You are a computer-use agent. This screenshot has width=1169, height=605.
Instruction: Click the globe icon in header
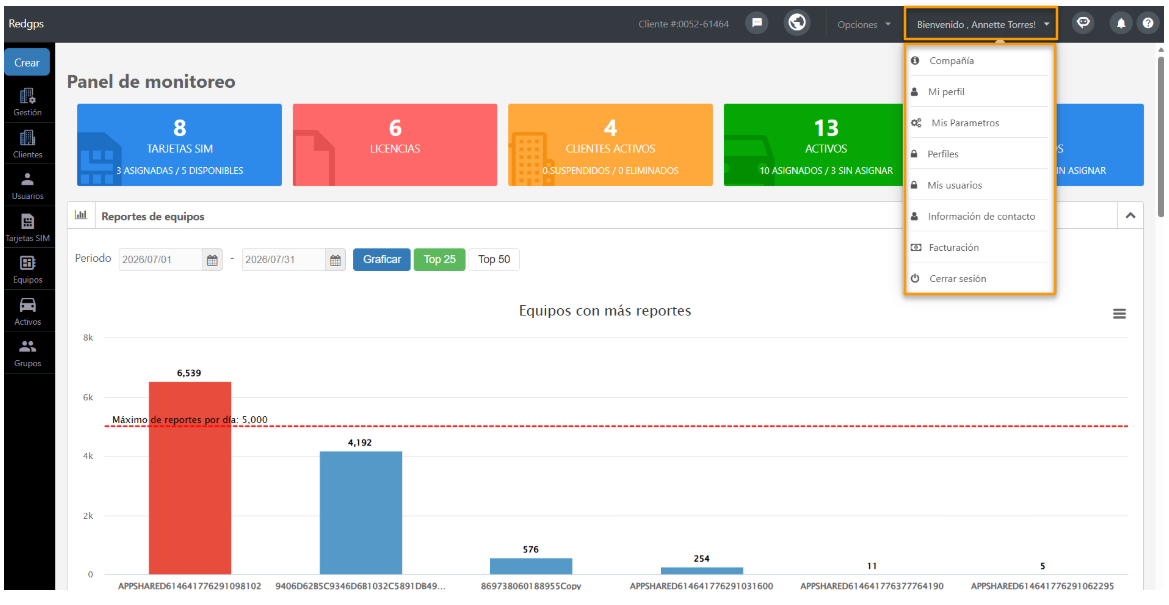point(798,23)
